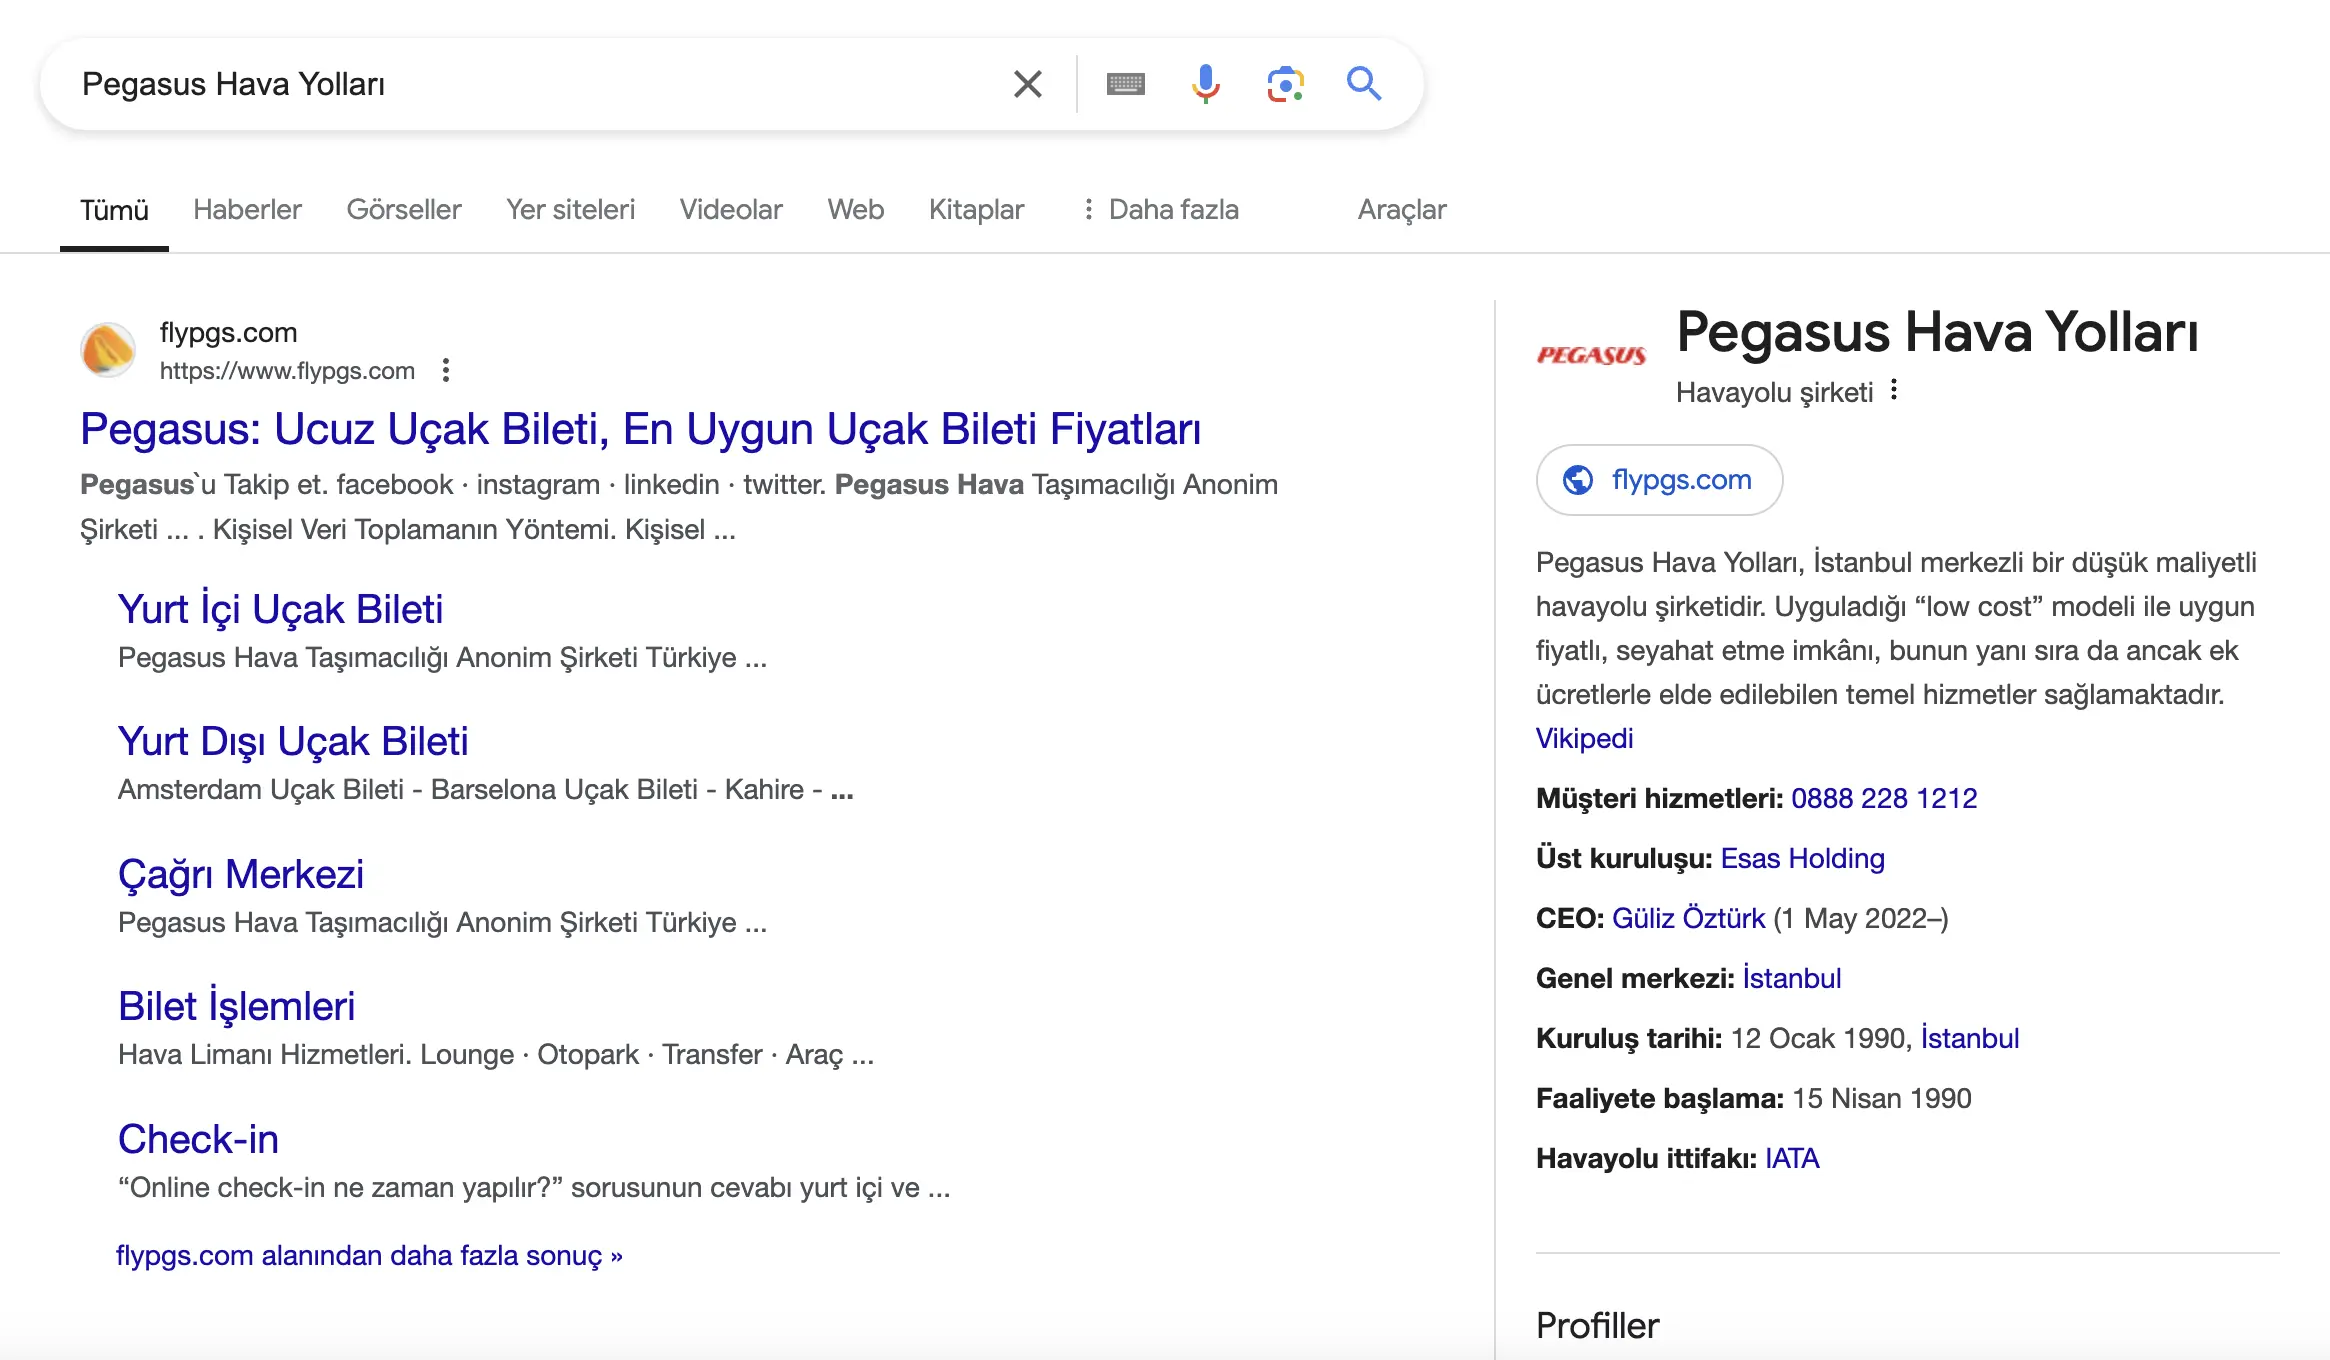
Task: Click the flypgs.com website button in panel
Action: click(1659, 480)
